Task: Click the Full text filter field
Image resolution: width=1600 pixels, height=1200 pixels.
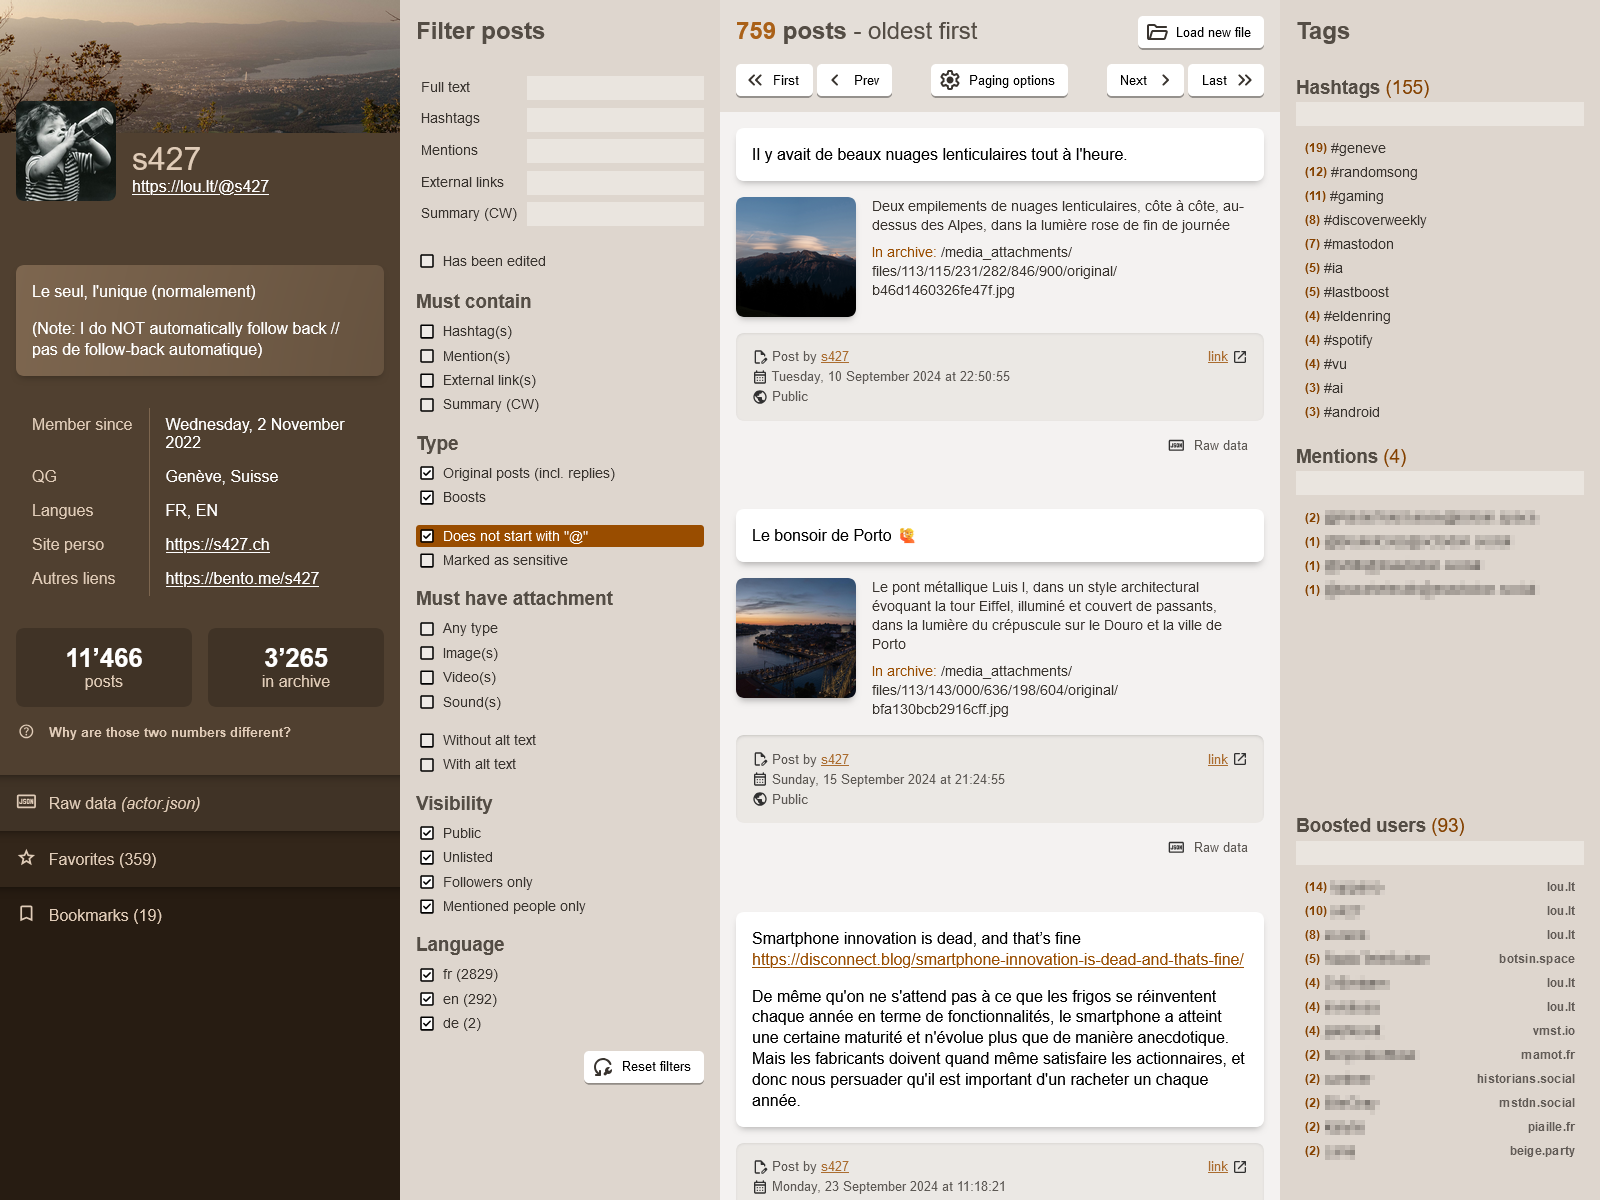Action: (615, 88)
